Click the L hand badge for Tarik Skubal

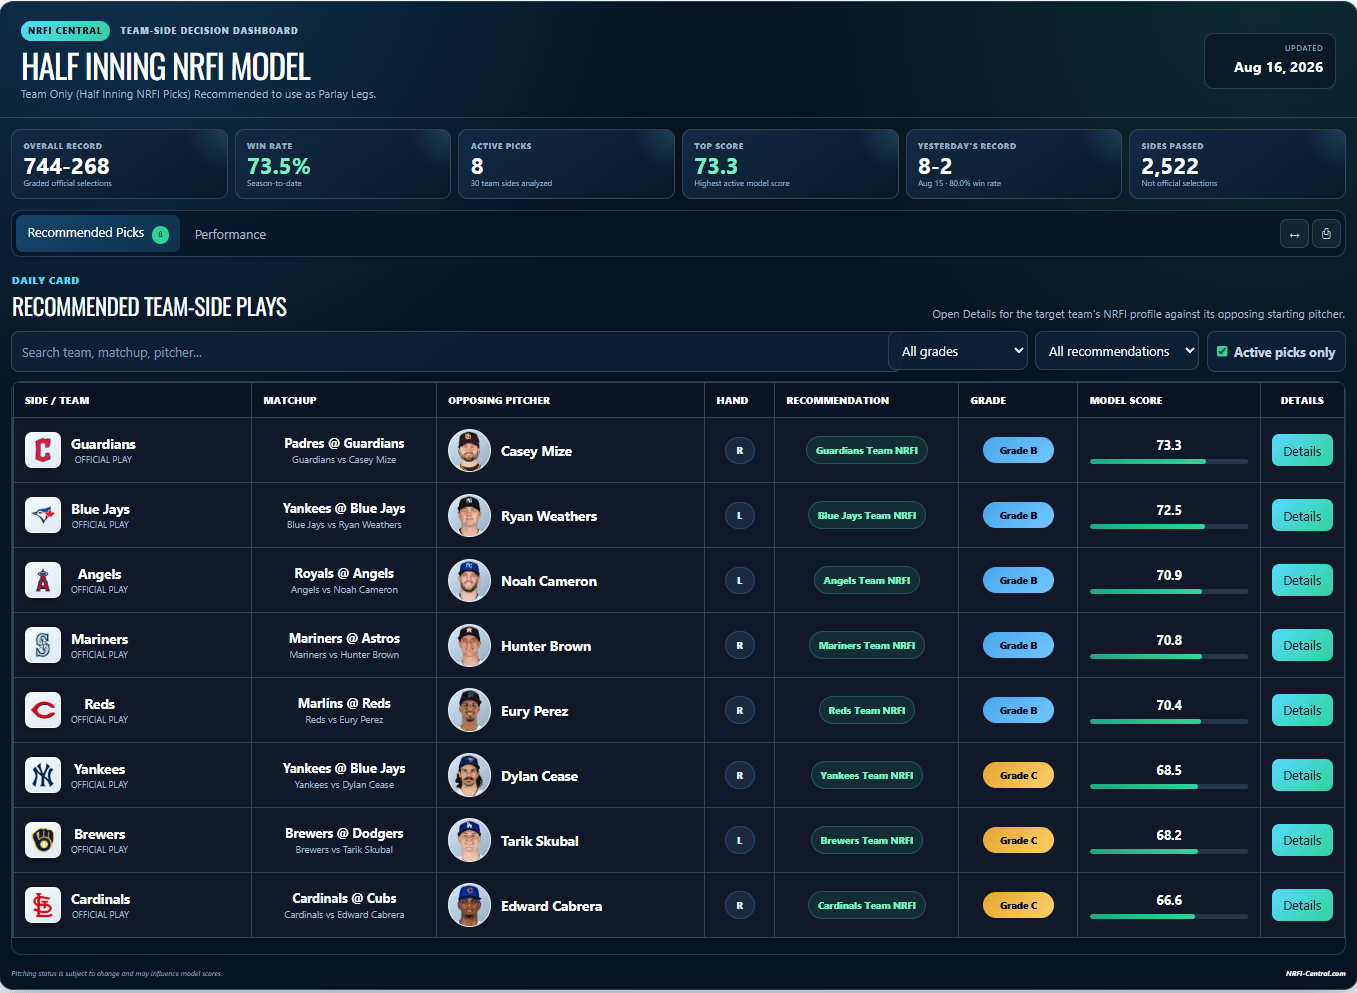[x=740, y=841]
